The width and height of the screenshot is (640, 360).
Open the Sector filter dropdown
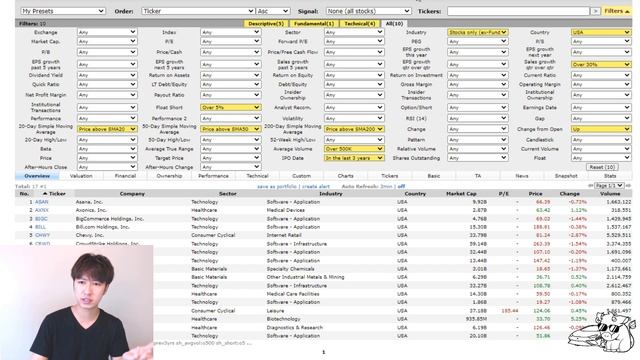pyautogui.click(x=354, y=32)
